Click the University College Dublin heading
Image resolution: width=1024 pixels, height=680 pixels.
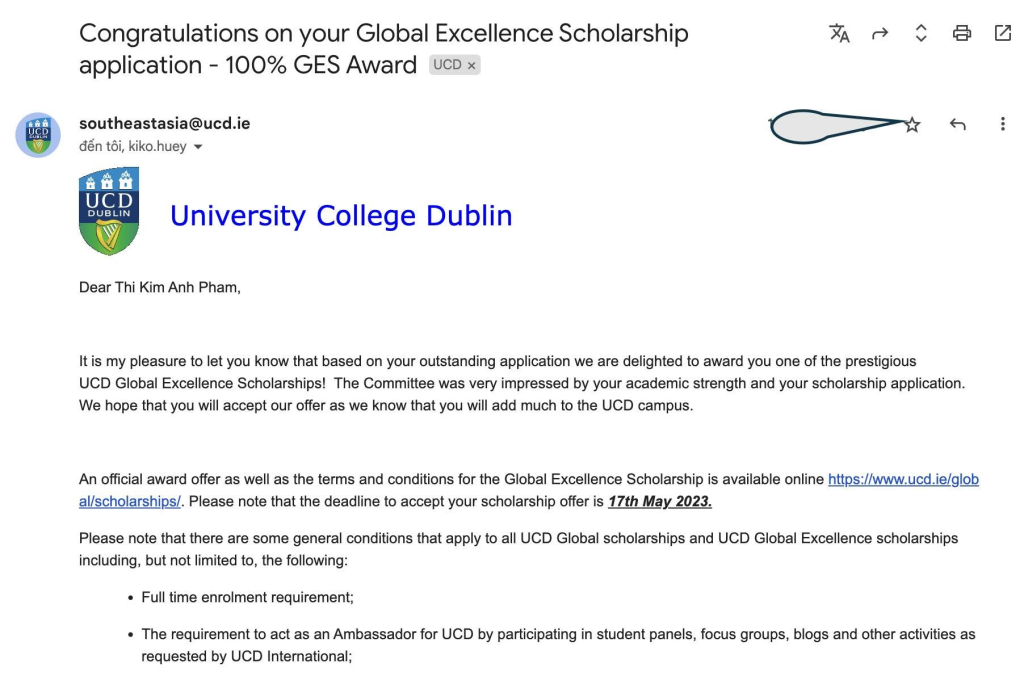(341, 216)
